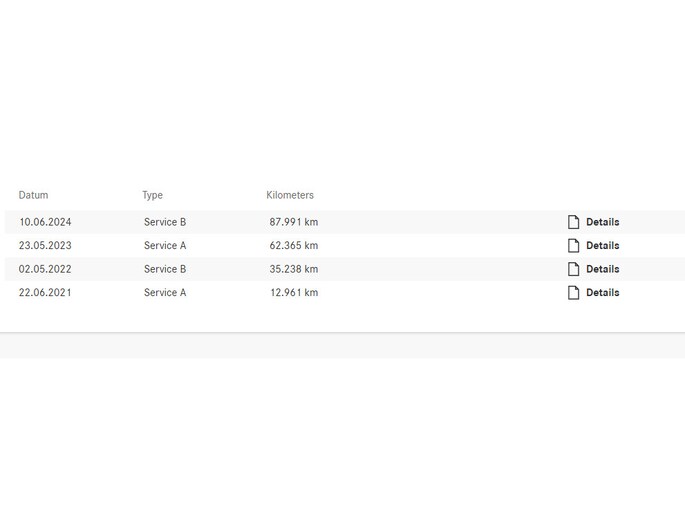This screenshot has width=685, height=514.
Task: Click document icon for 23.05.2023 service
Action: point(573,246)
